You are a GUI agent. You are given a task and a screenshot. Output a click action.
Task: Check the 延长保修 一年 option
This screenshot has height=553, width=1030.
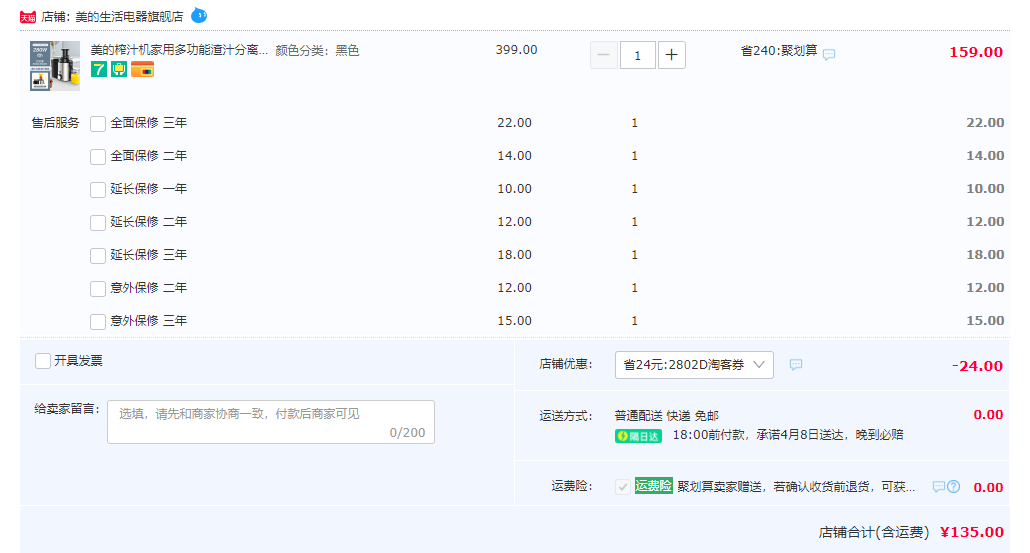(x=98, y=189)
